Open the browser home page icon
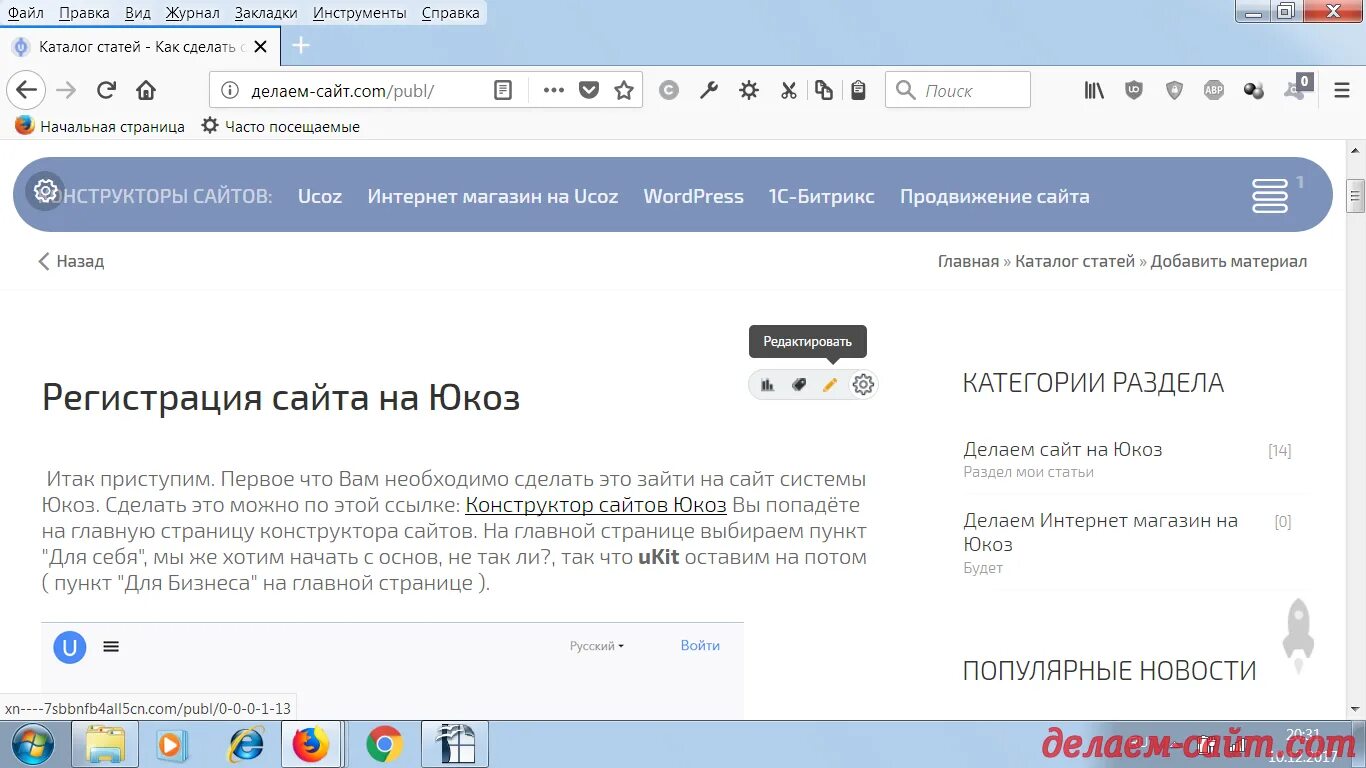The width and height of the screenshot is (1366, 768). tap(146, 91)
